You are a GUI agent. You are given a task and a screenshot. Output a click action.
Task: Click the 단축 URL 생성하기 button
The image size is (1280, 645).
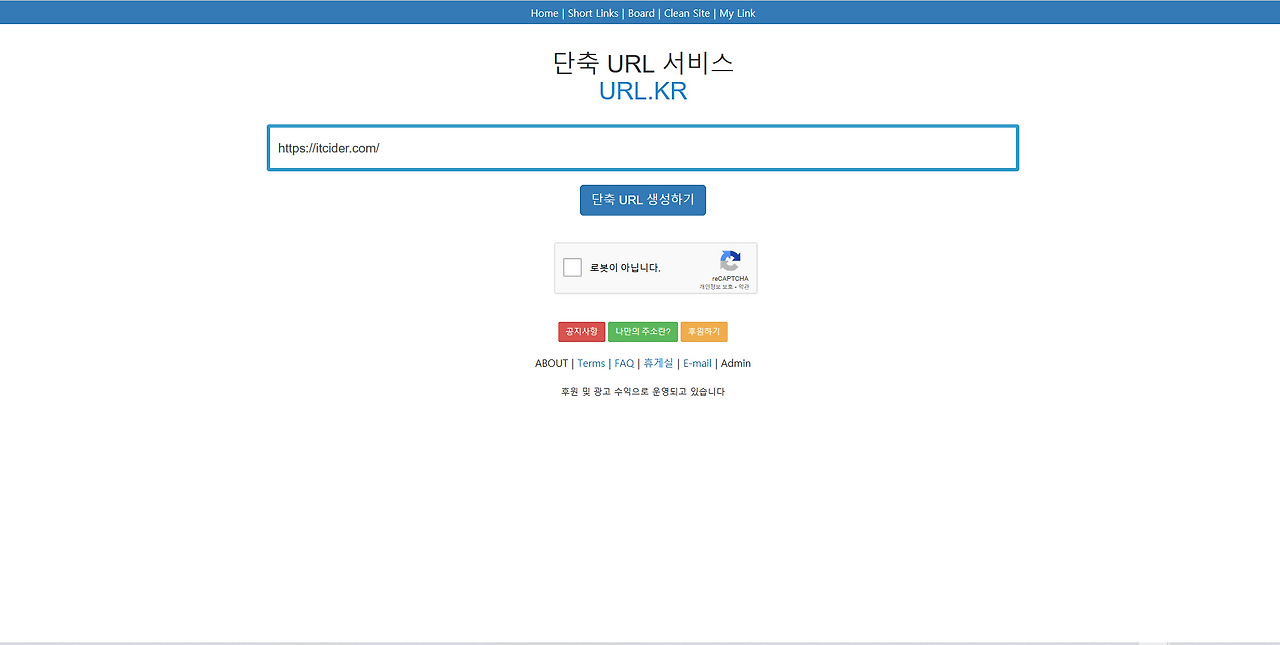tap(642, 199)
